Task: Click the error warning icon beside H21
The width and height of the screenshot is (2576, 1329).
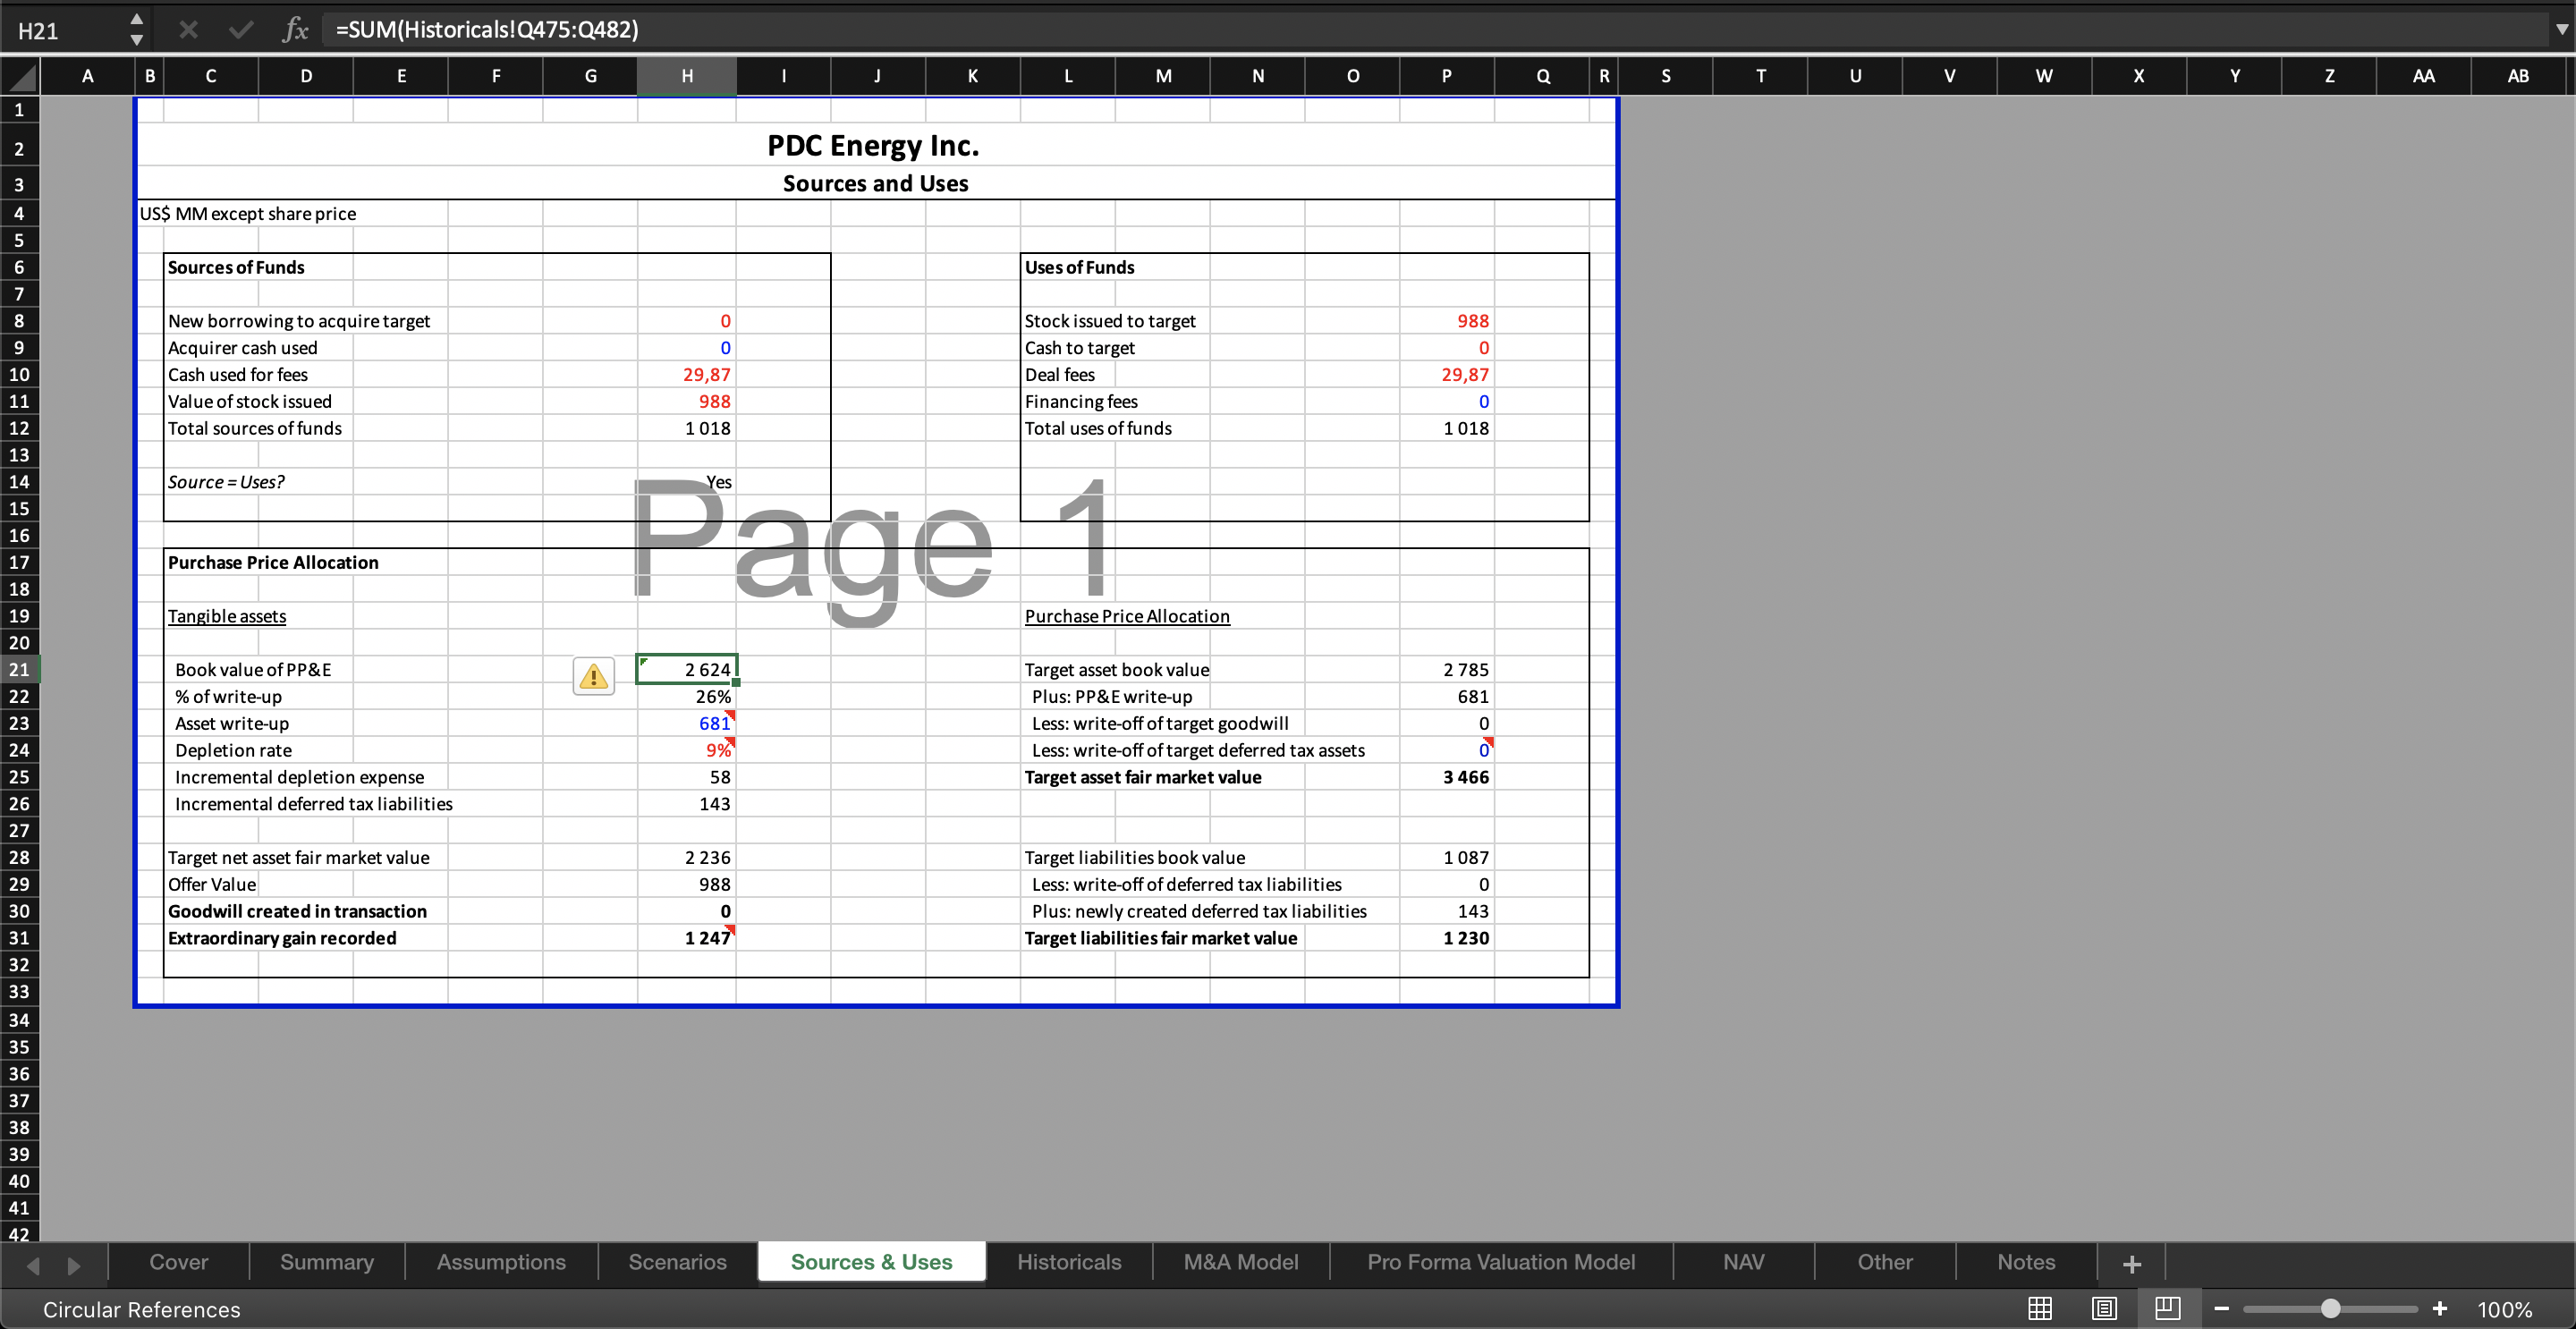Action: click(593, 677)
